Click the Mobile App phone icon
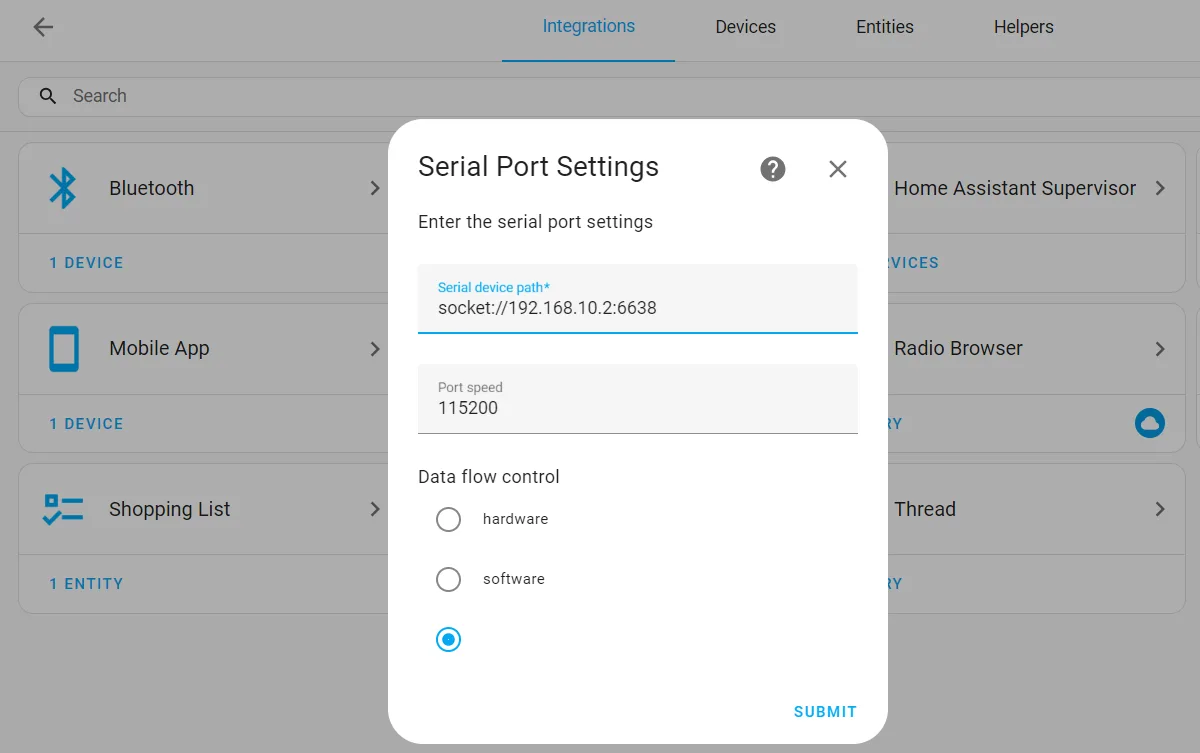 pos(63,349)
